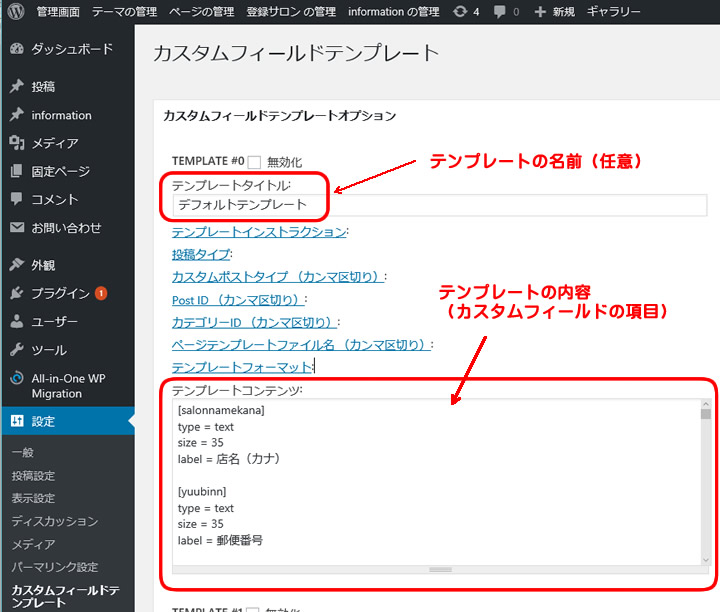720x612 pixels.
Task: Open 投稿 sidebar menu
Action: tap(43, 86)
